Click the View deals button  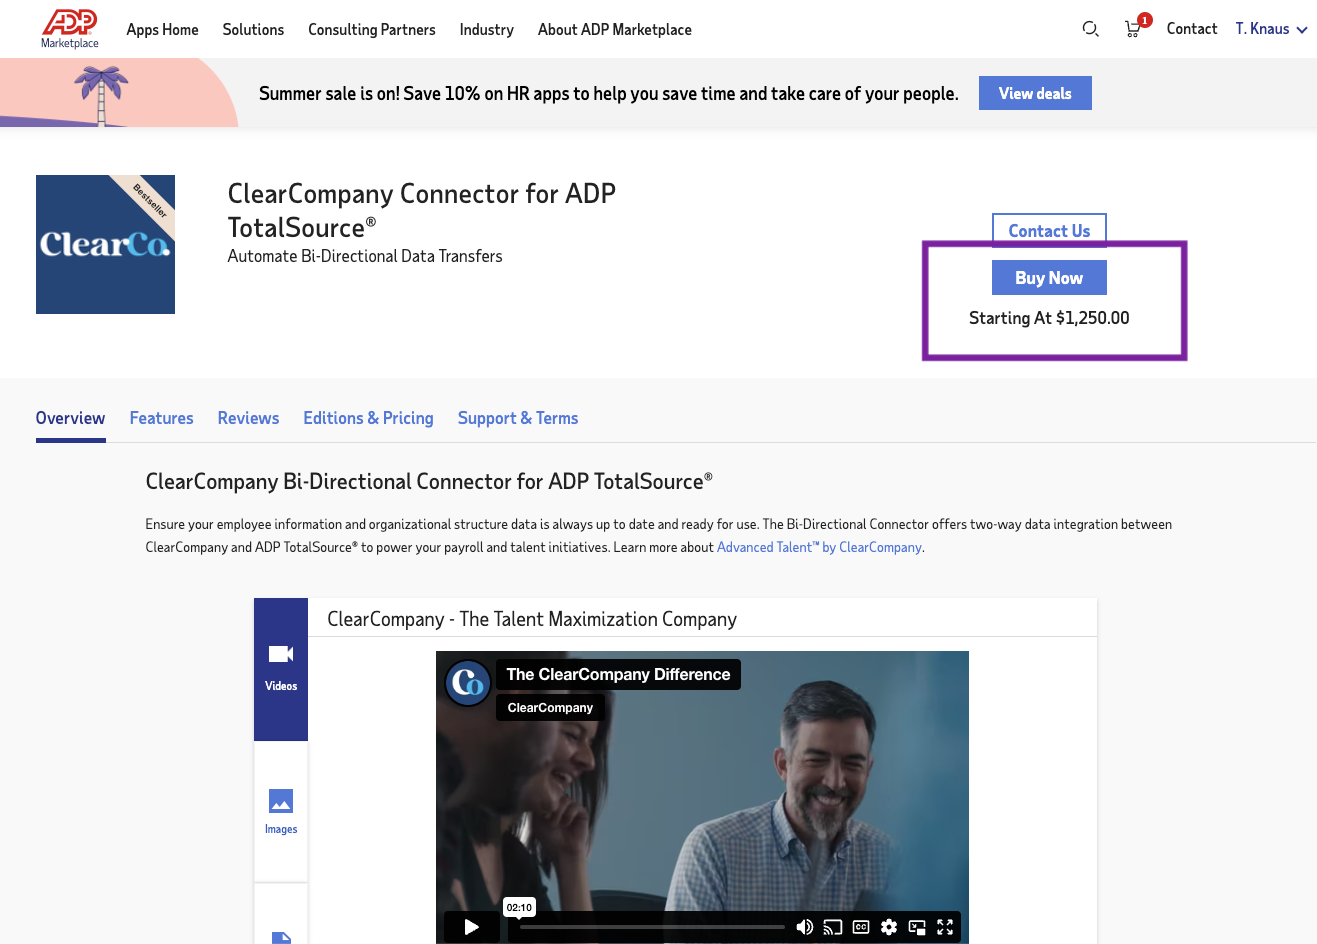tap(1035, 93)
